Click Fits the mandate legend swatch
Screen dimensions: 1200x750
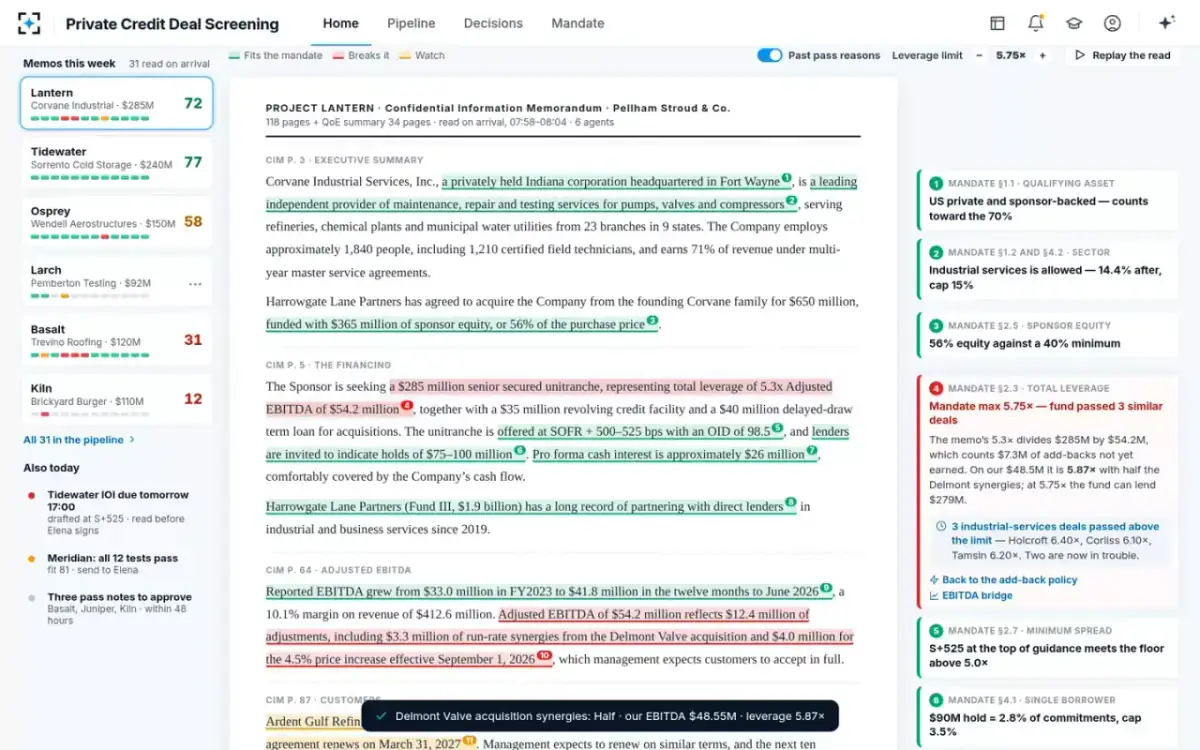click(234, 56)
